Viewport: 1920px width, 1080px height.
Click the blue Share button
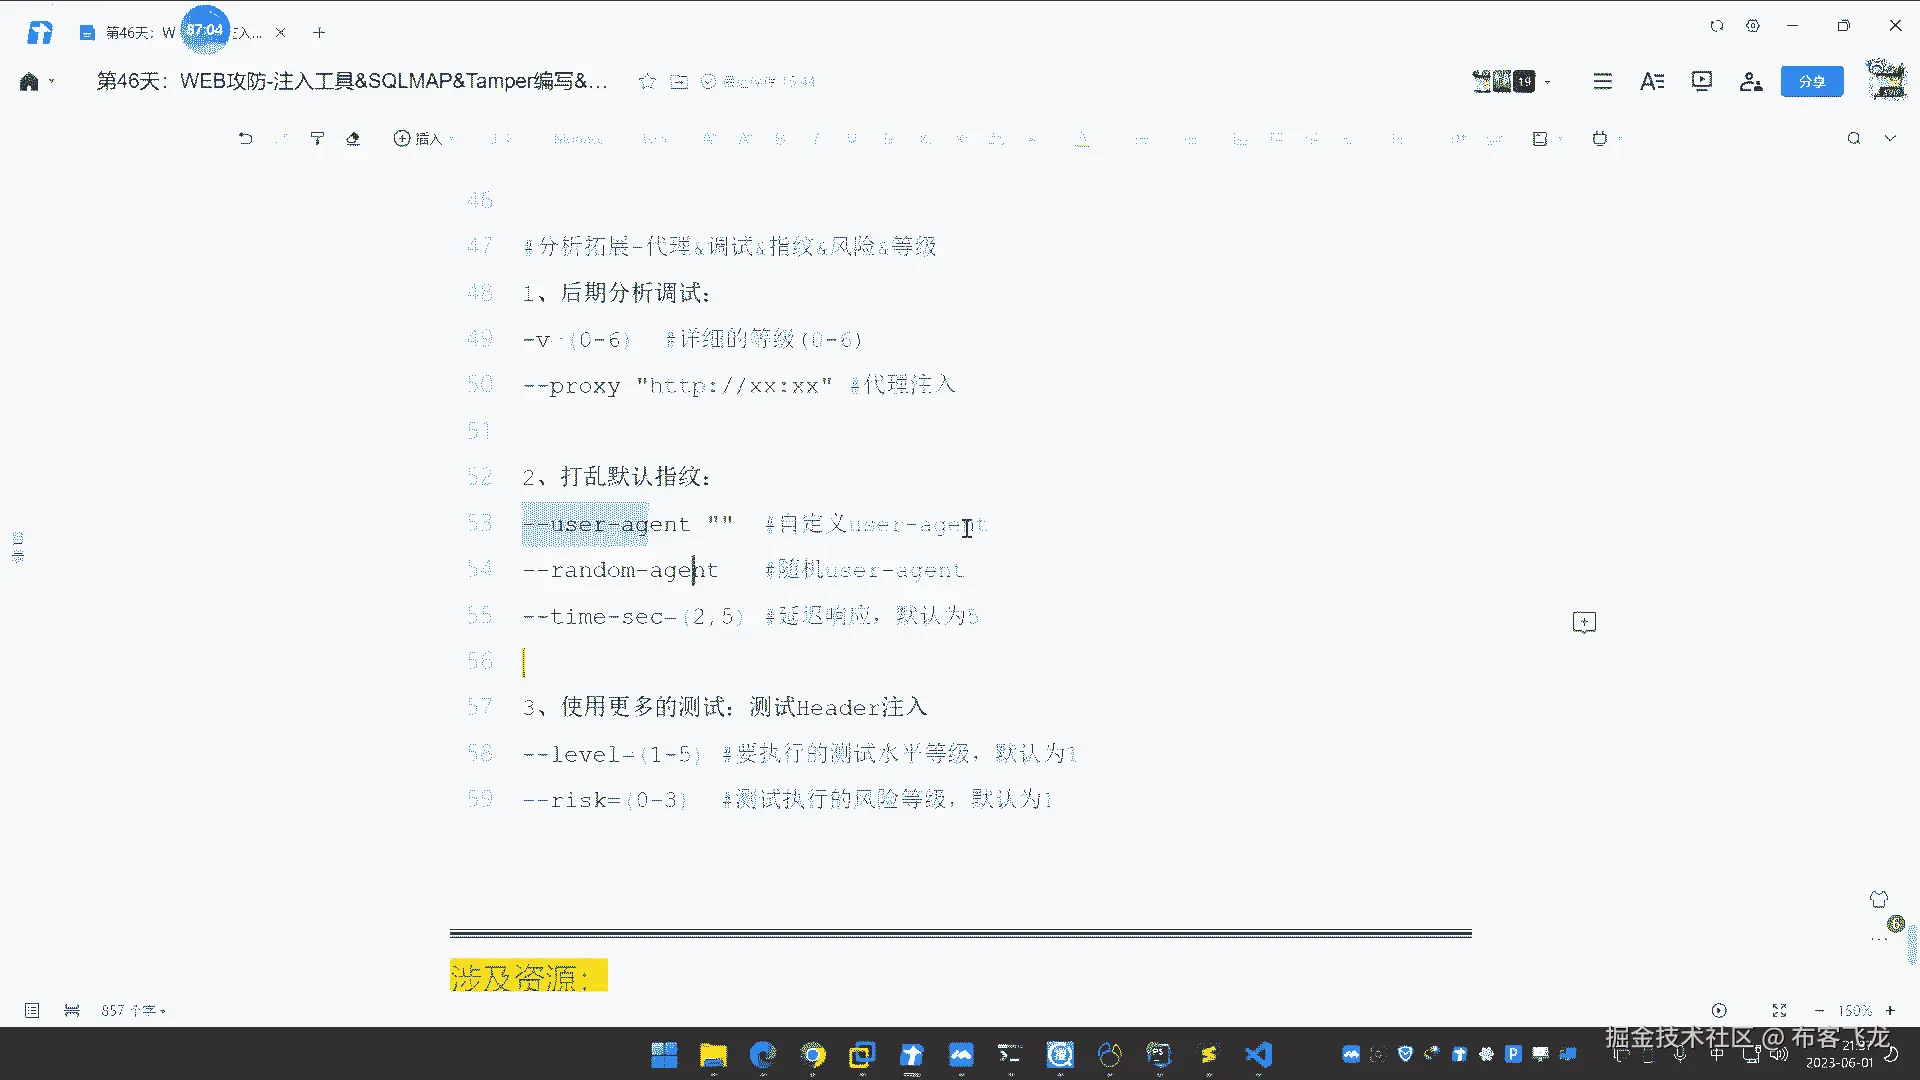pyautogui.click(x=1811, y=82)
